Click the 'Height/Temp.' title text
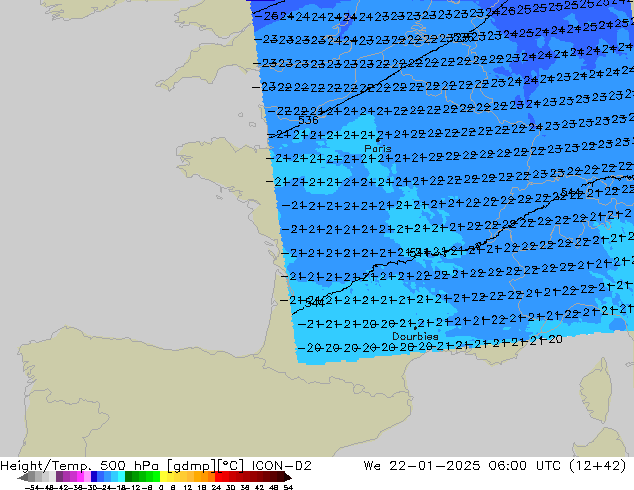The height and width of the screenshot is (490, 634). coord(45,466)
